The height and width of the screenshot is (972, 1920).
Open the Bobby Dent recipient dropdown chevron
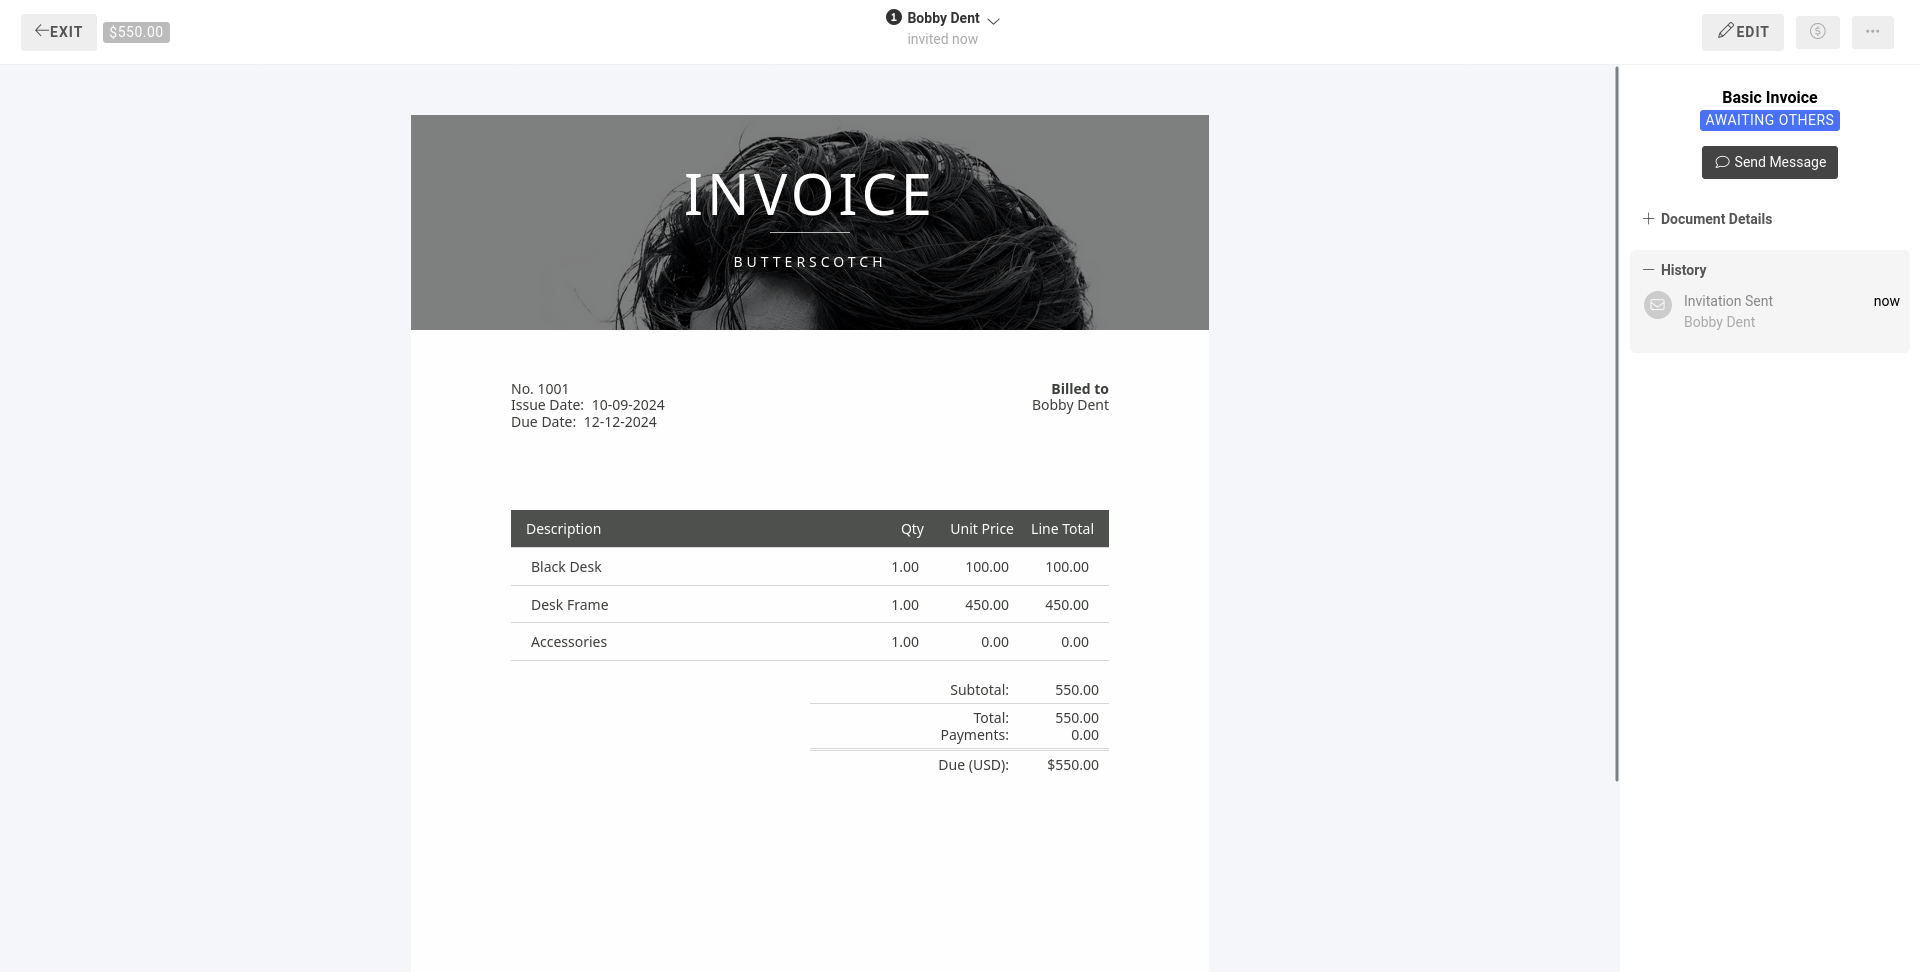[x=993, y=20]
